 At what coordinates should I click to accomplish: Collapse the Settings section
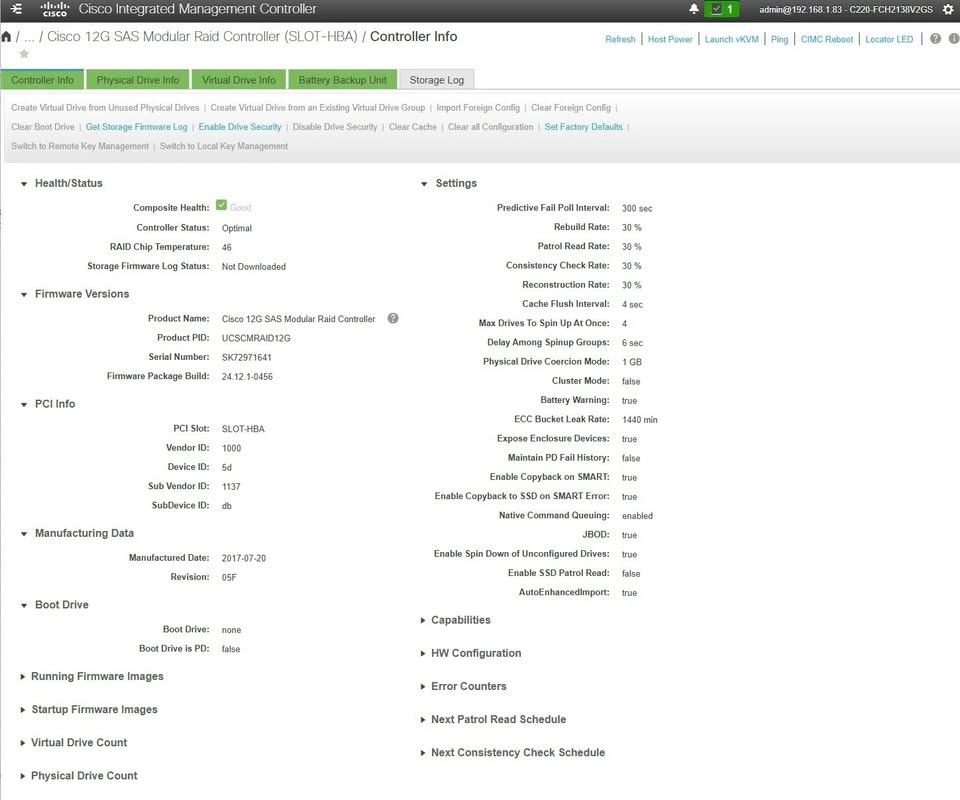[424, 184]
